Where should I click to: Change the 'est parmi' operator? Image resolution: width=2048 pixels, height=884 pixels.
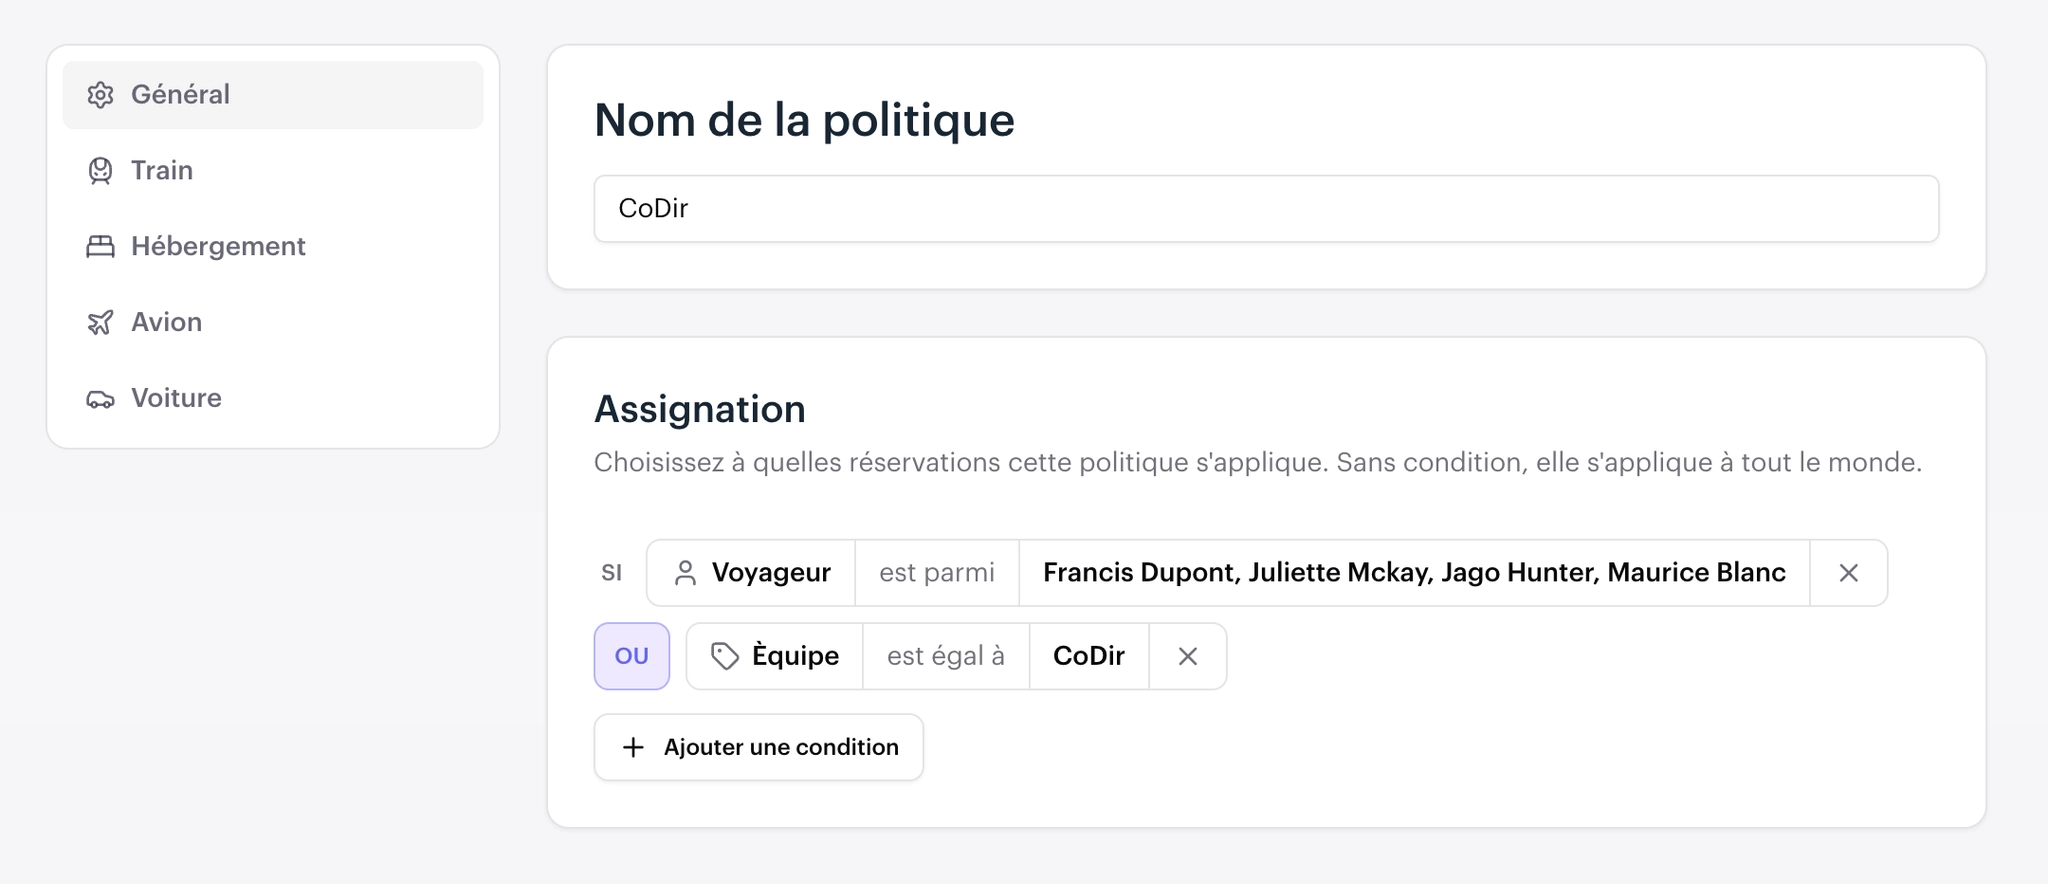(x=937, y=573)
